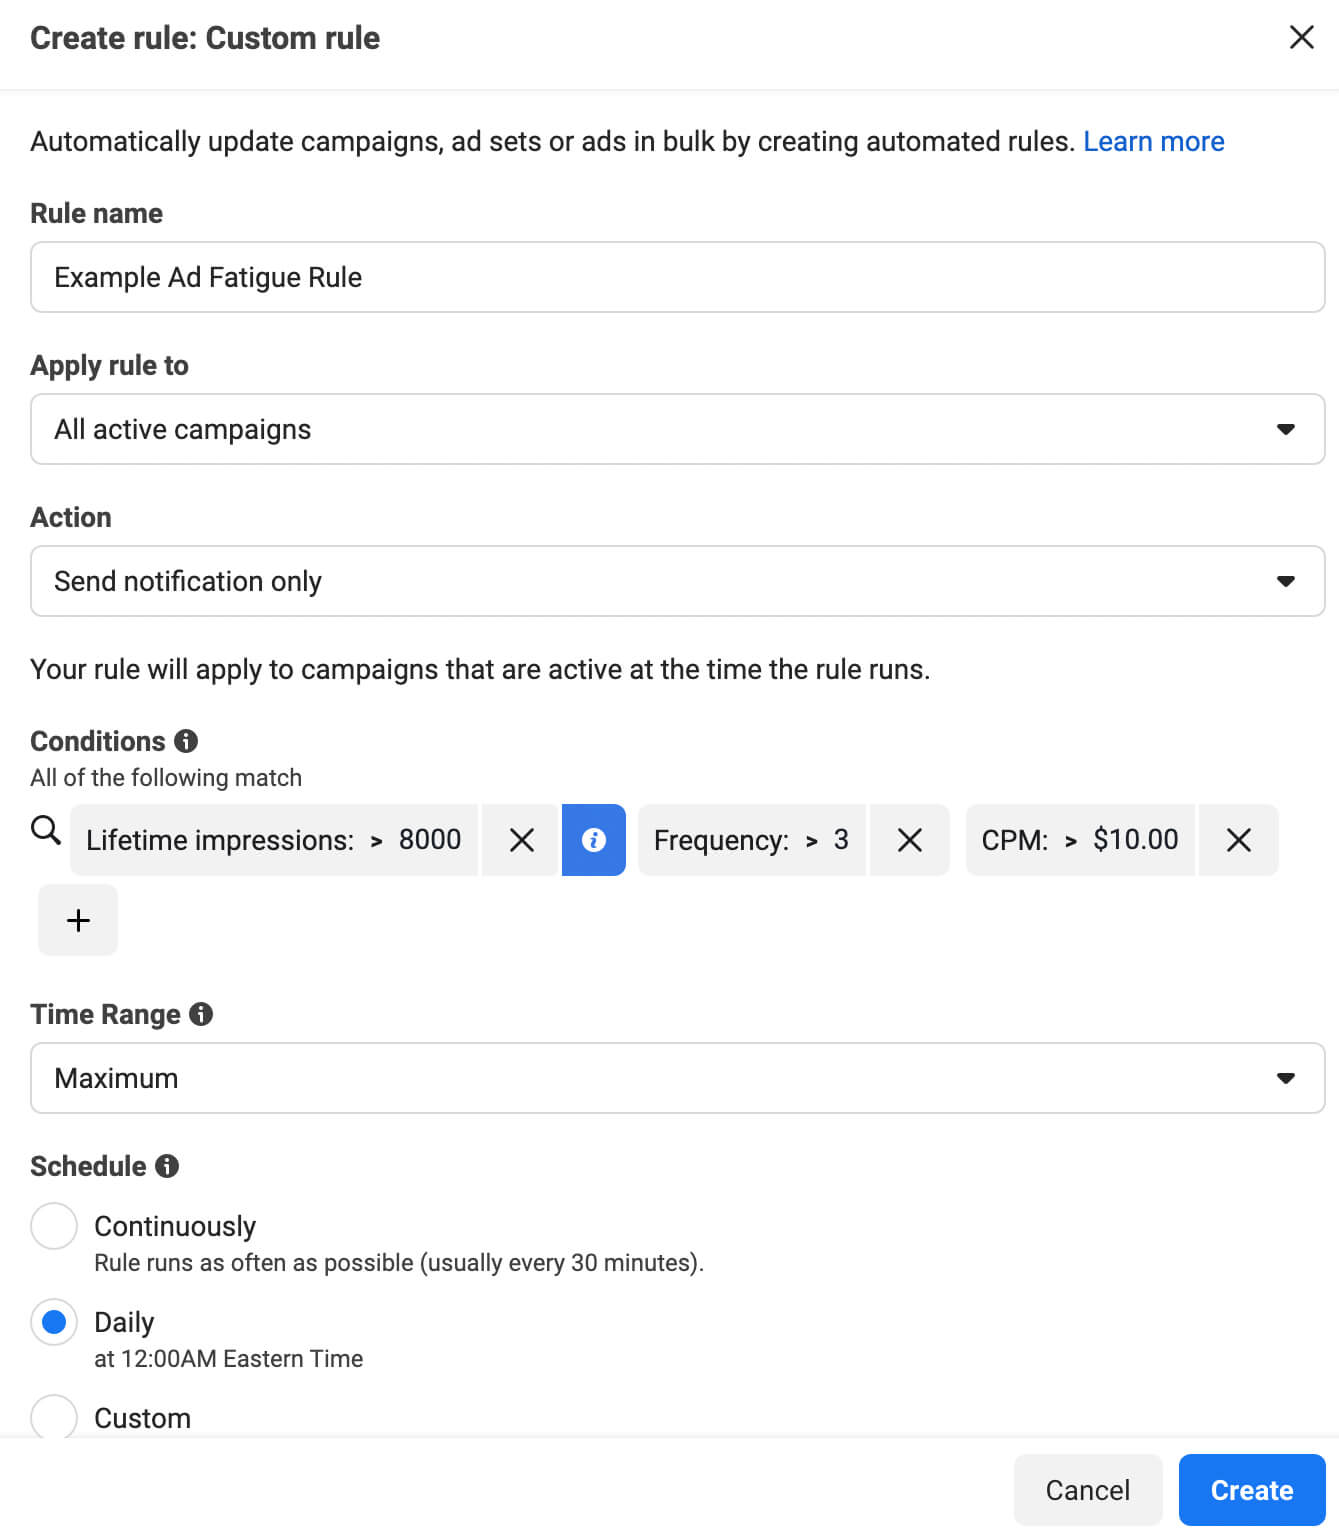Select the Custom schedule option
Image resolution: width=1339 pixels, height=1531 pixels.
(53, 1417)
